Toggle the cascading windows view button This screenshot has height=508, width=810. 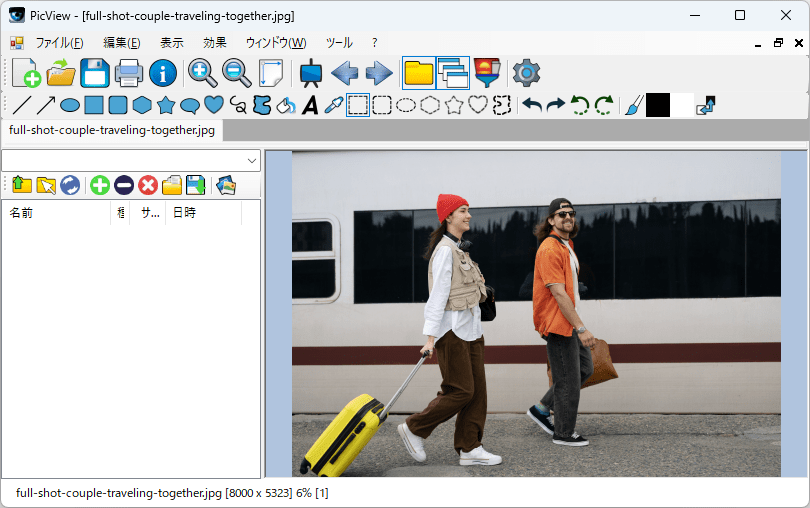pyautogui.click(x=453, y=73)
